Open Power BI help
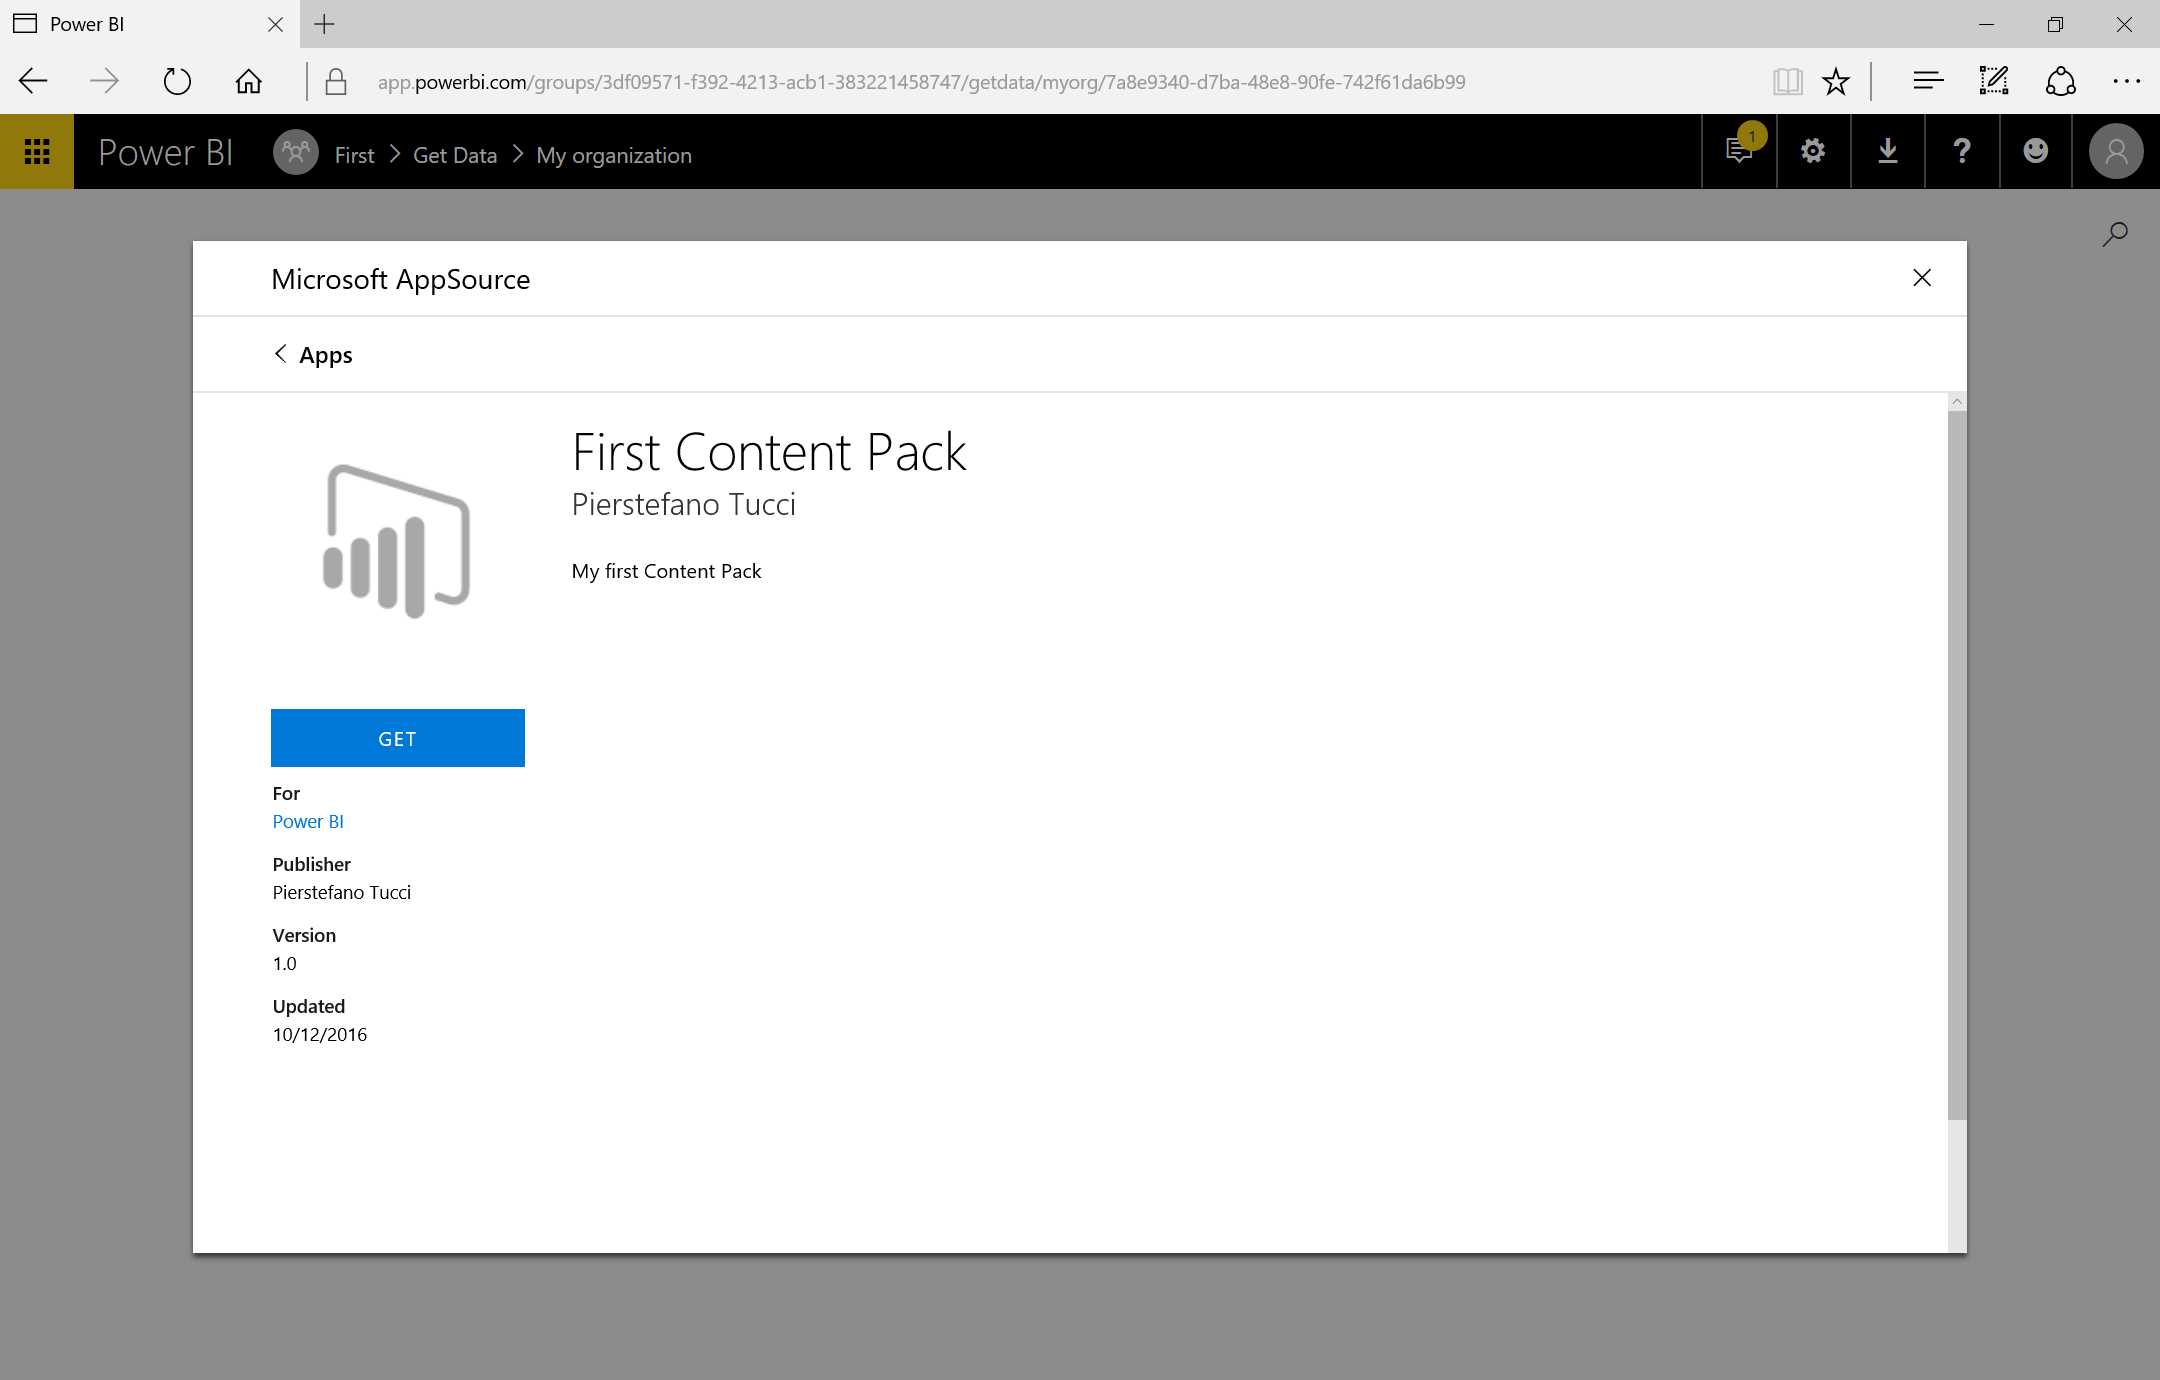The height and width of the screenshot is (1380, 2160). [x=1961, y=151]
